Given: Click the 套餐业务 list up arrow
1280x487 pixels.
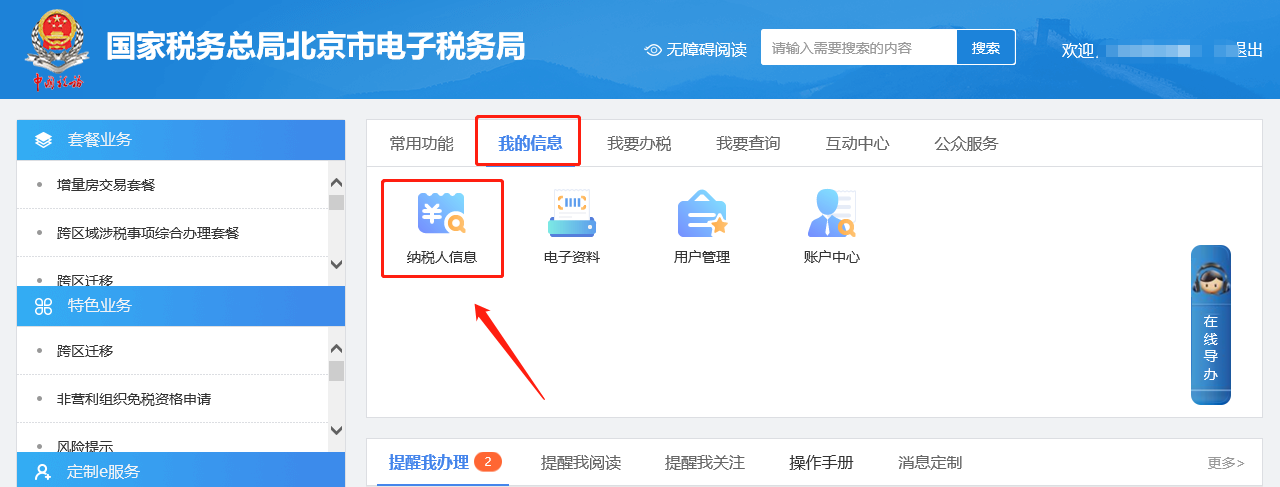Looking at the screenshot, I should (336, 183).
